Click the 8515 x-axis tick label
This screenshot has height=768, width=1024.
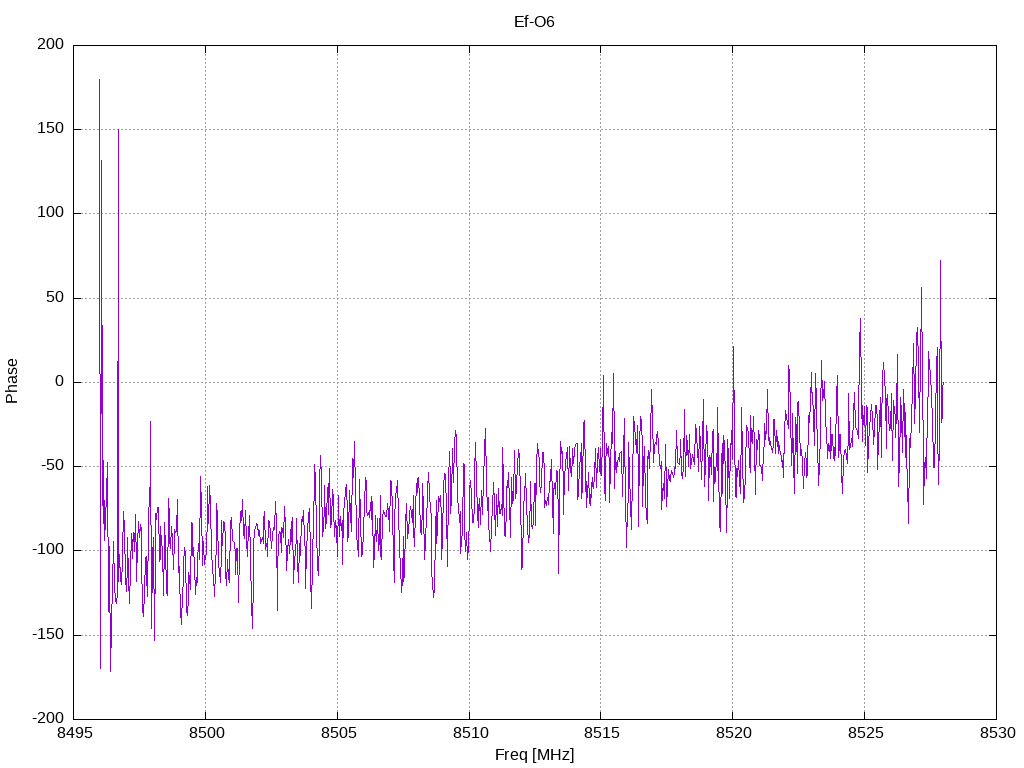tap(600, 733)
